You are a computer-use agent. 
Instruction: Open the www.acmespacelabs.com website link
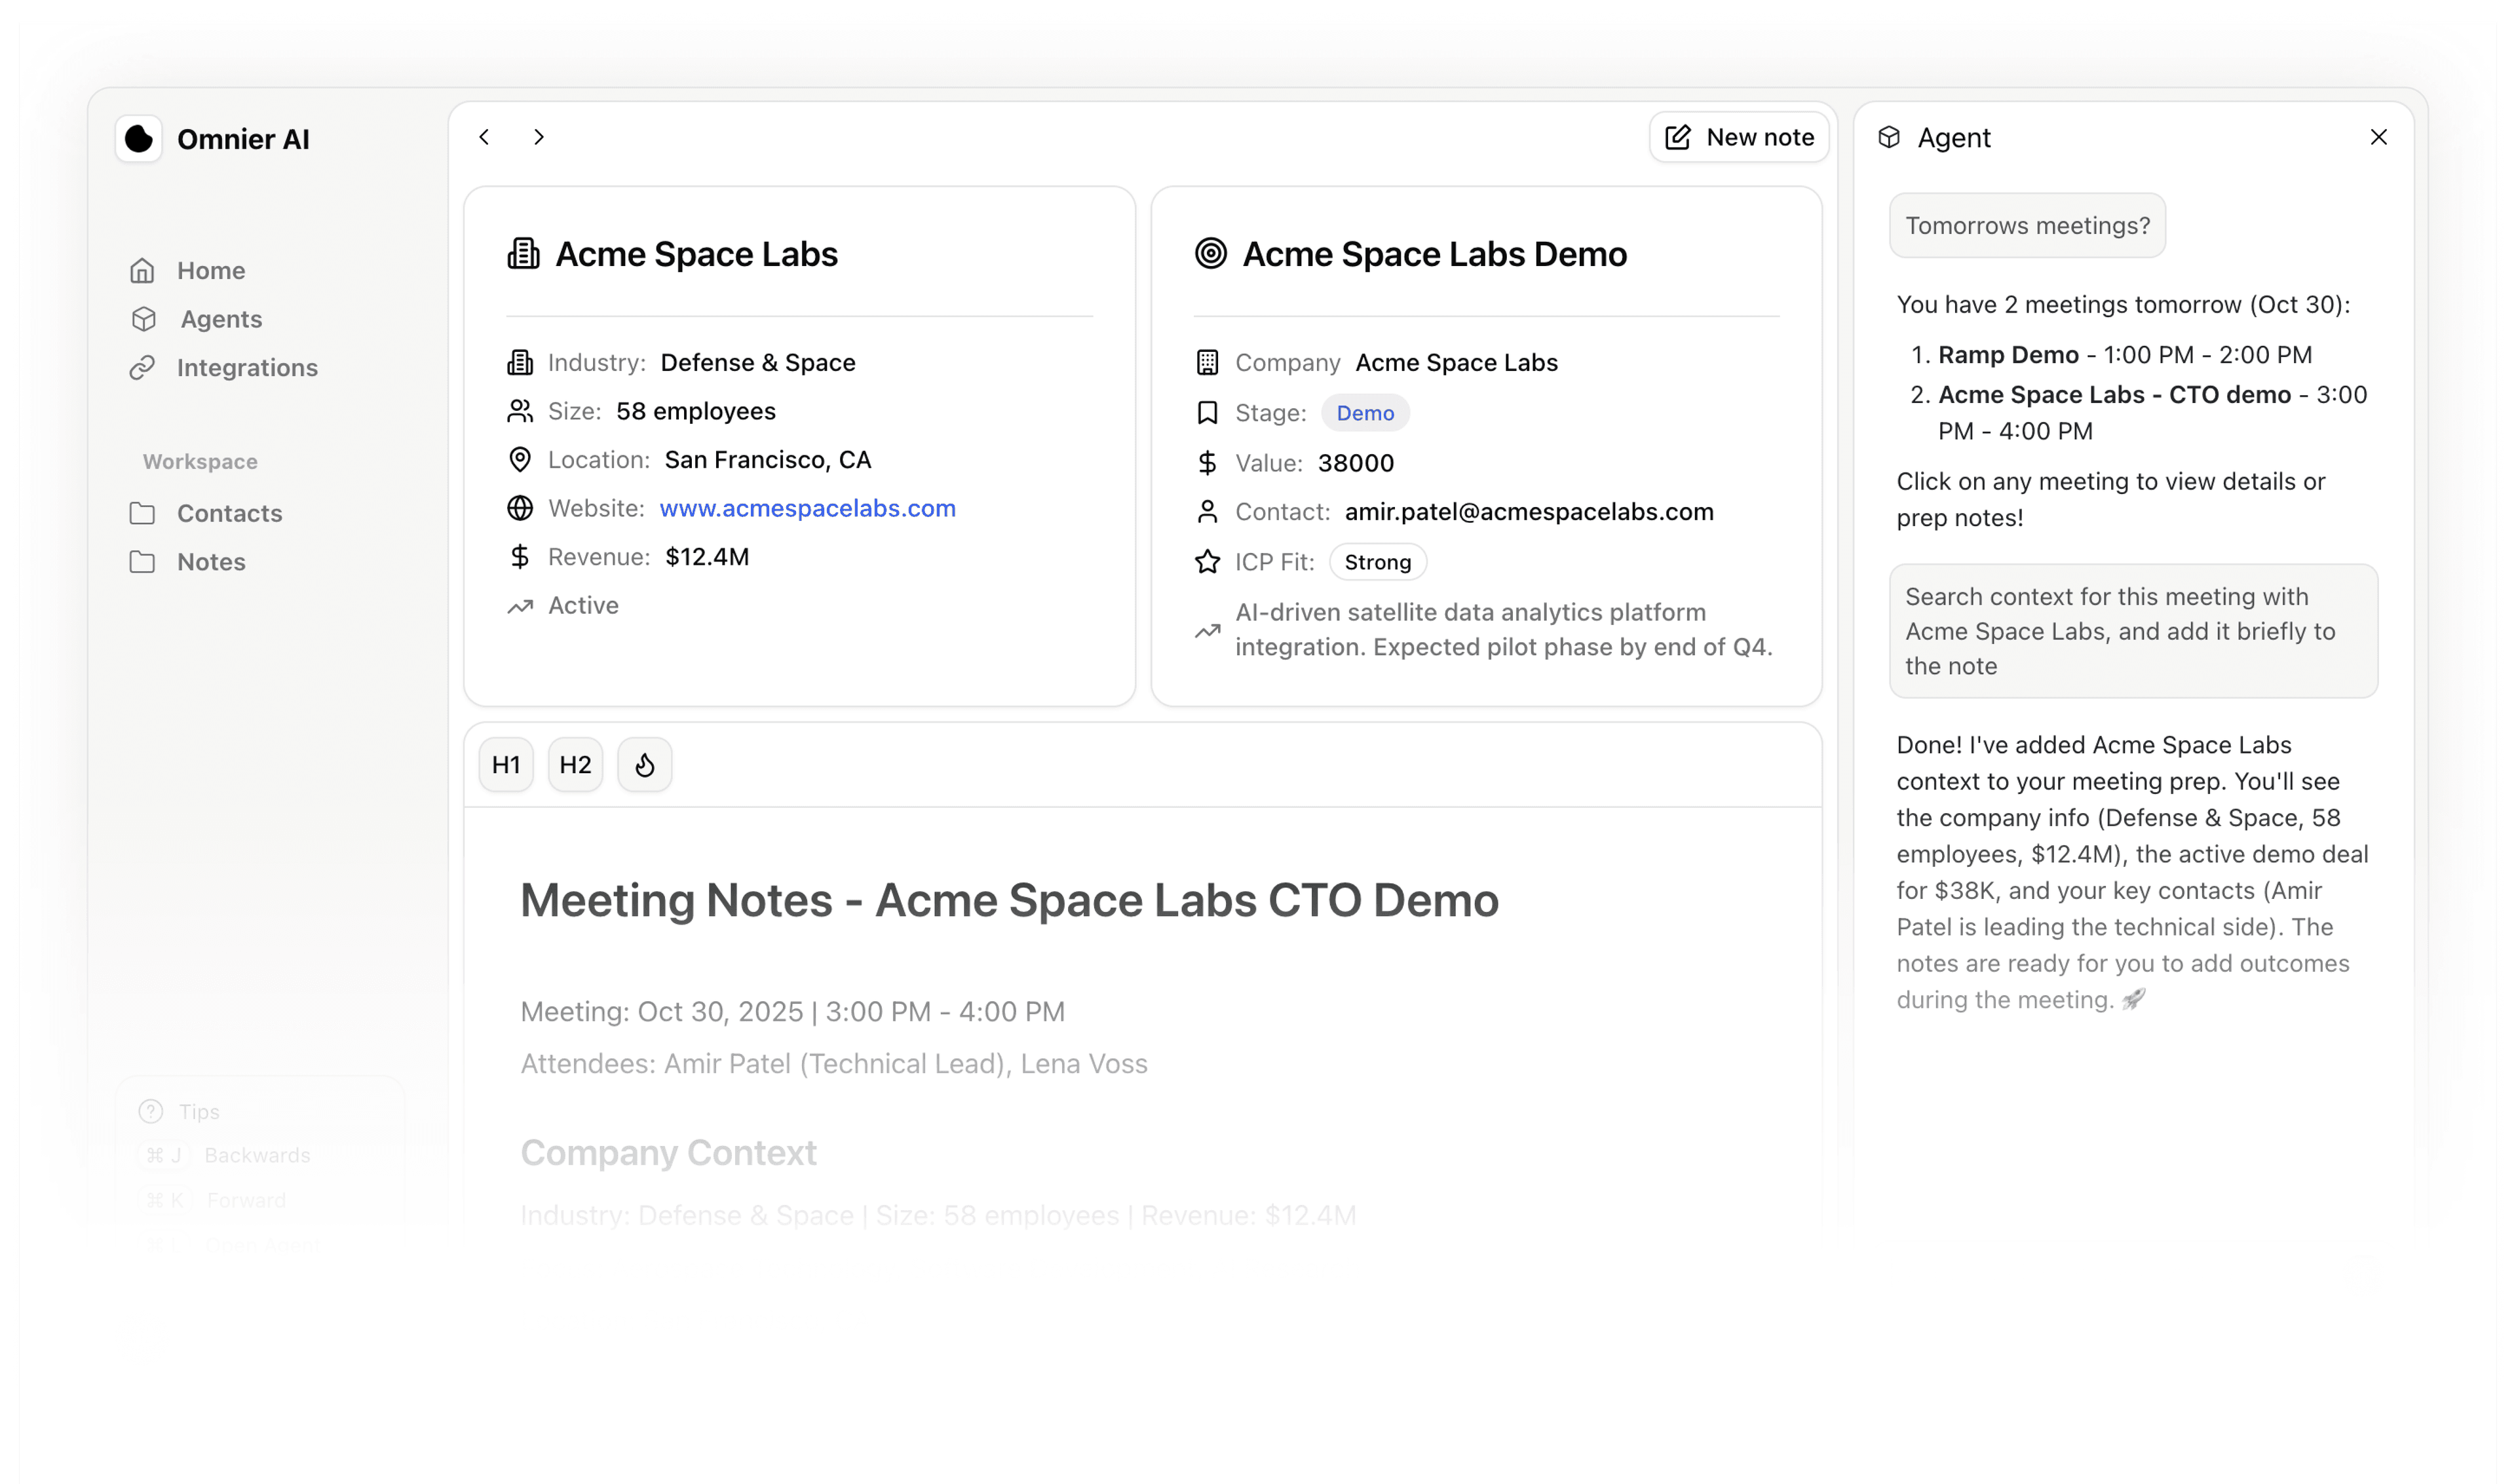(807, 508)
